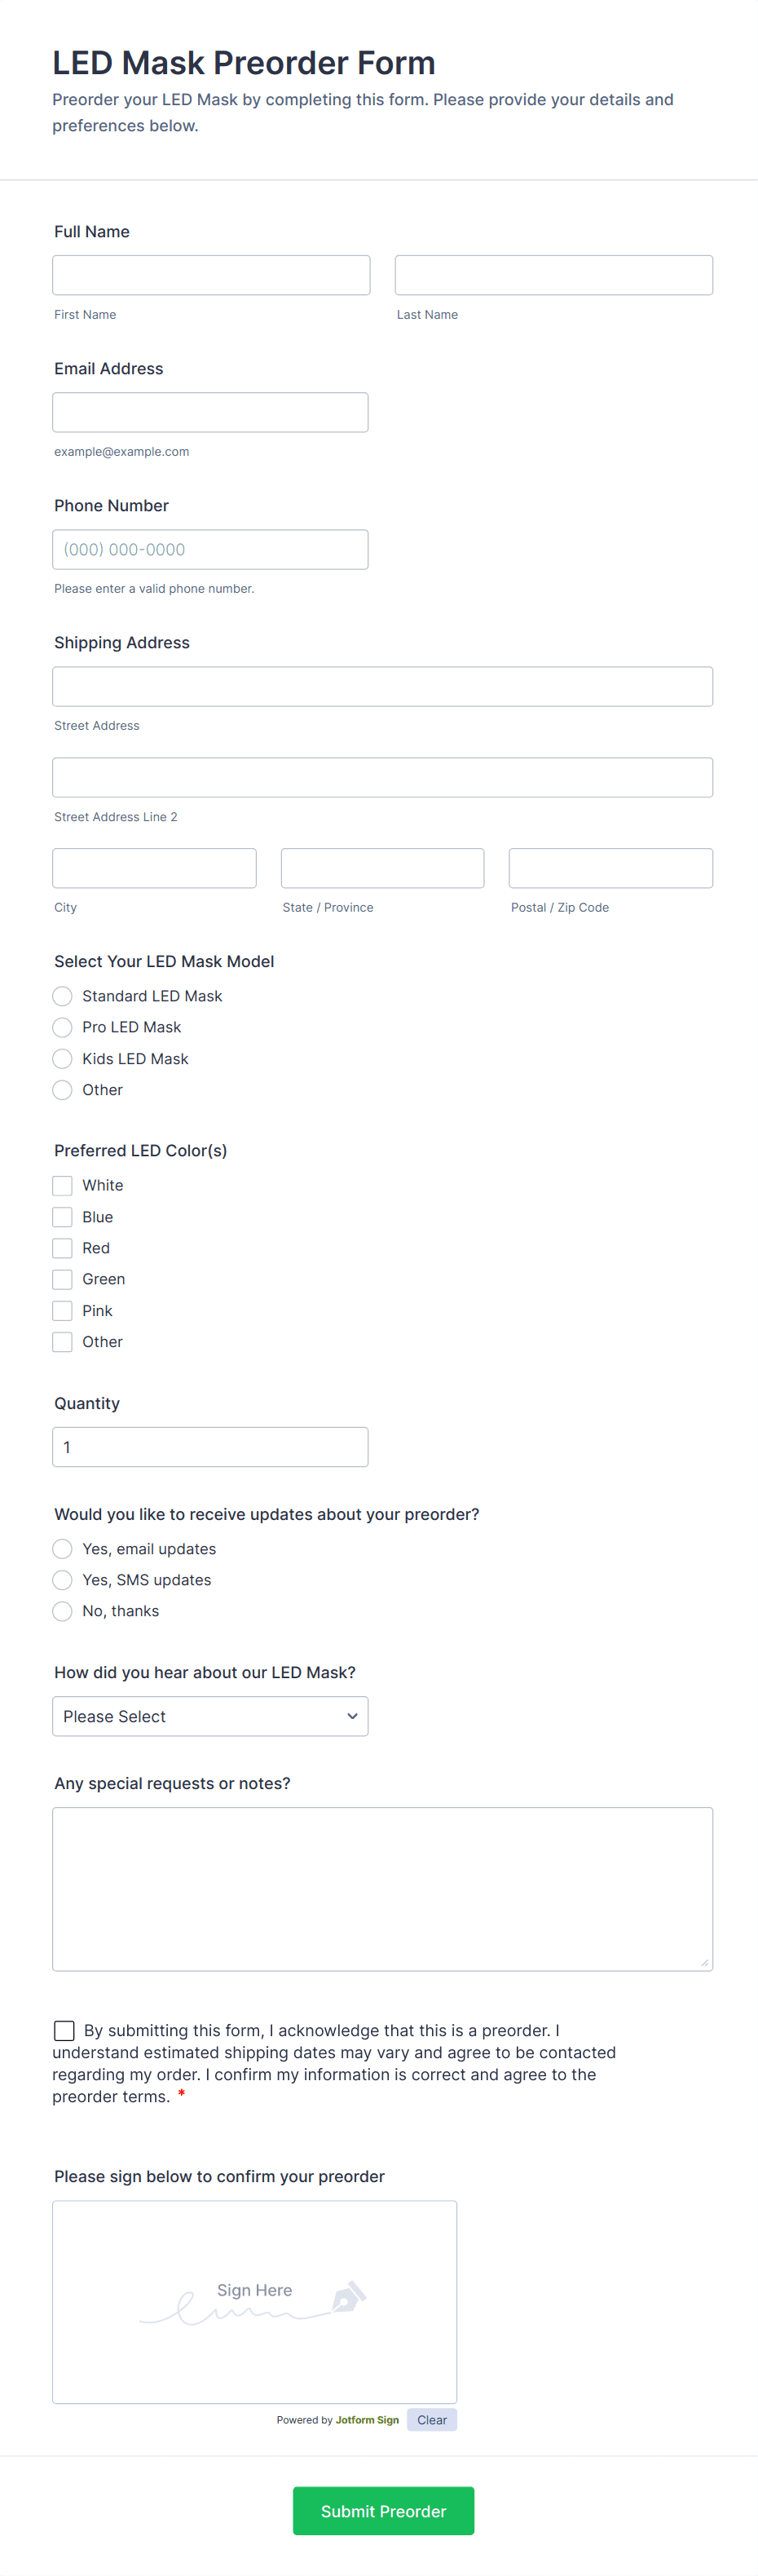Clear the signature field
This screenshot has width=758, height=2576.
tap(432, 2419)
